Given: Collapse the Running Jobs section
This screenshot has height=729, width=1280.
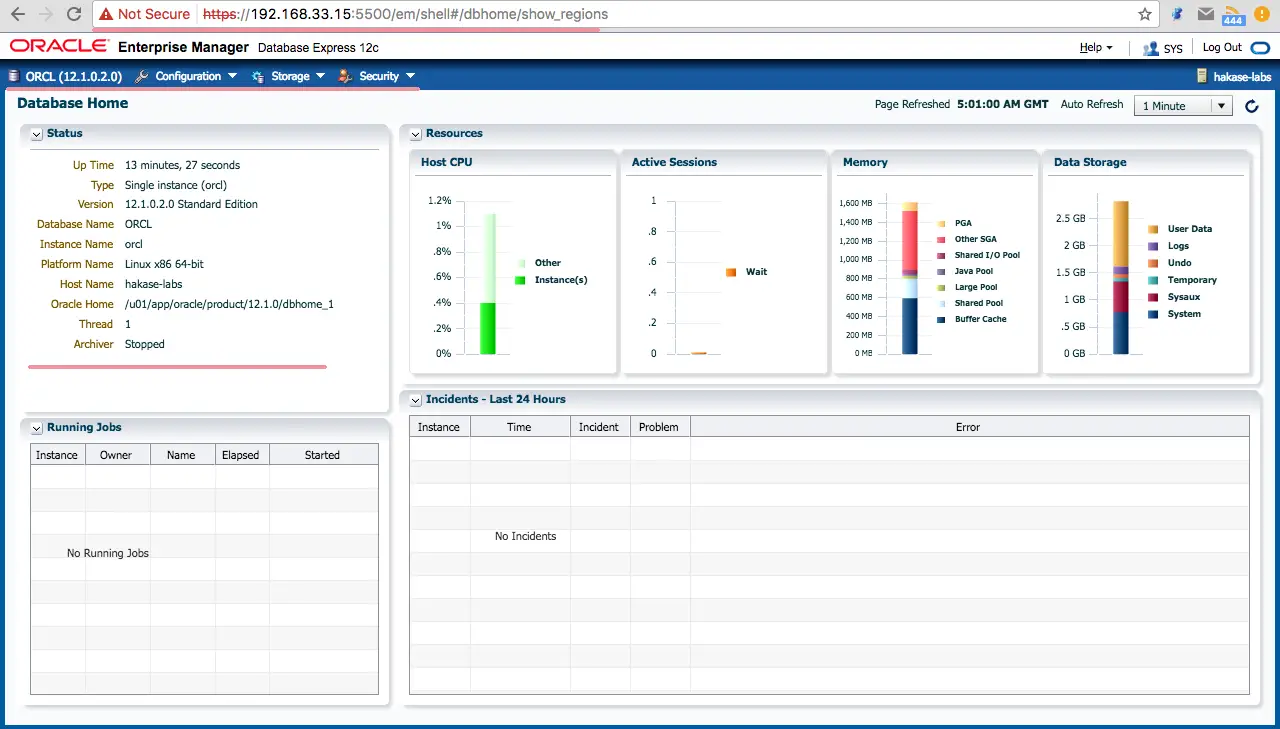Looking at the screenshot, I should (36, 428).
